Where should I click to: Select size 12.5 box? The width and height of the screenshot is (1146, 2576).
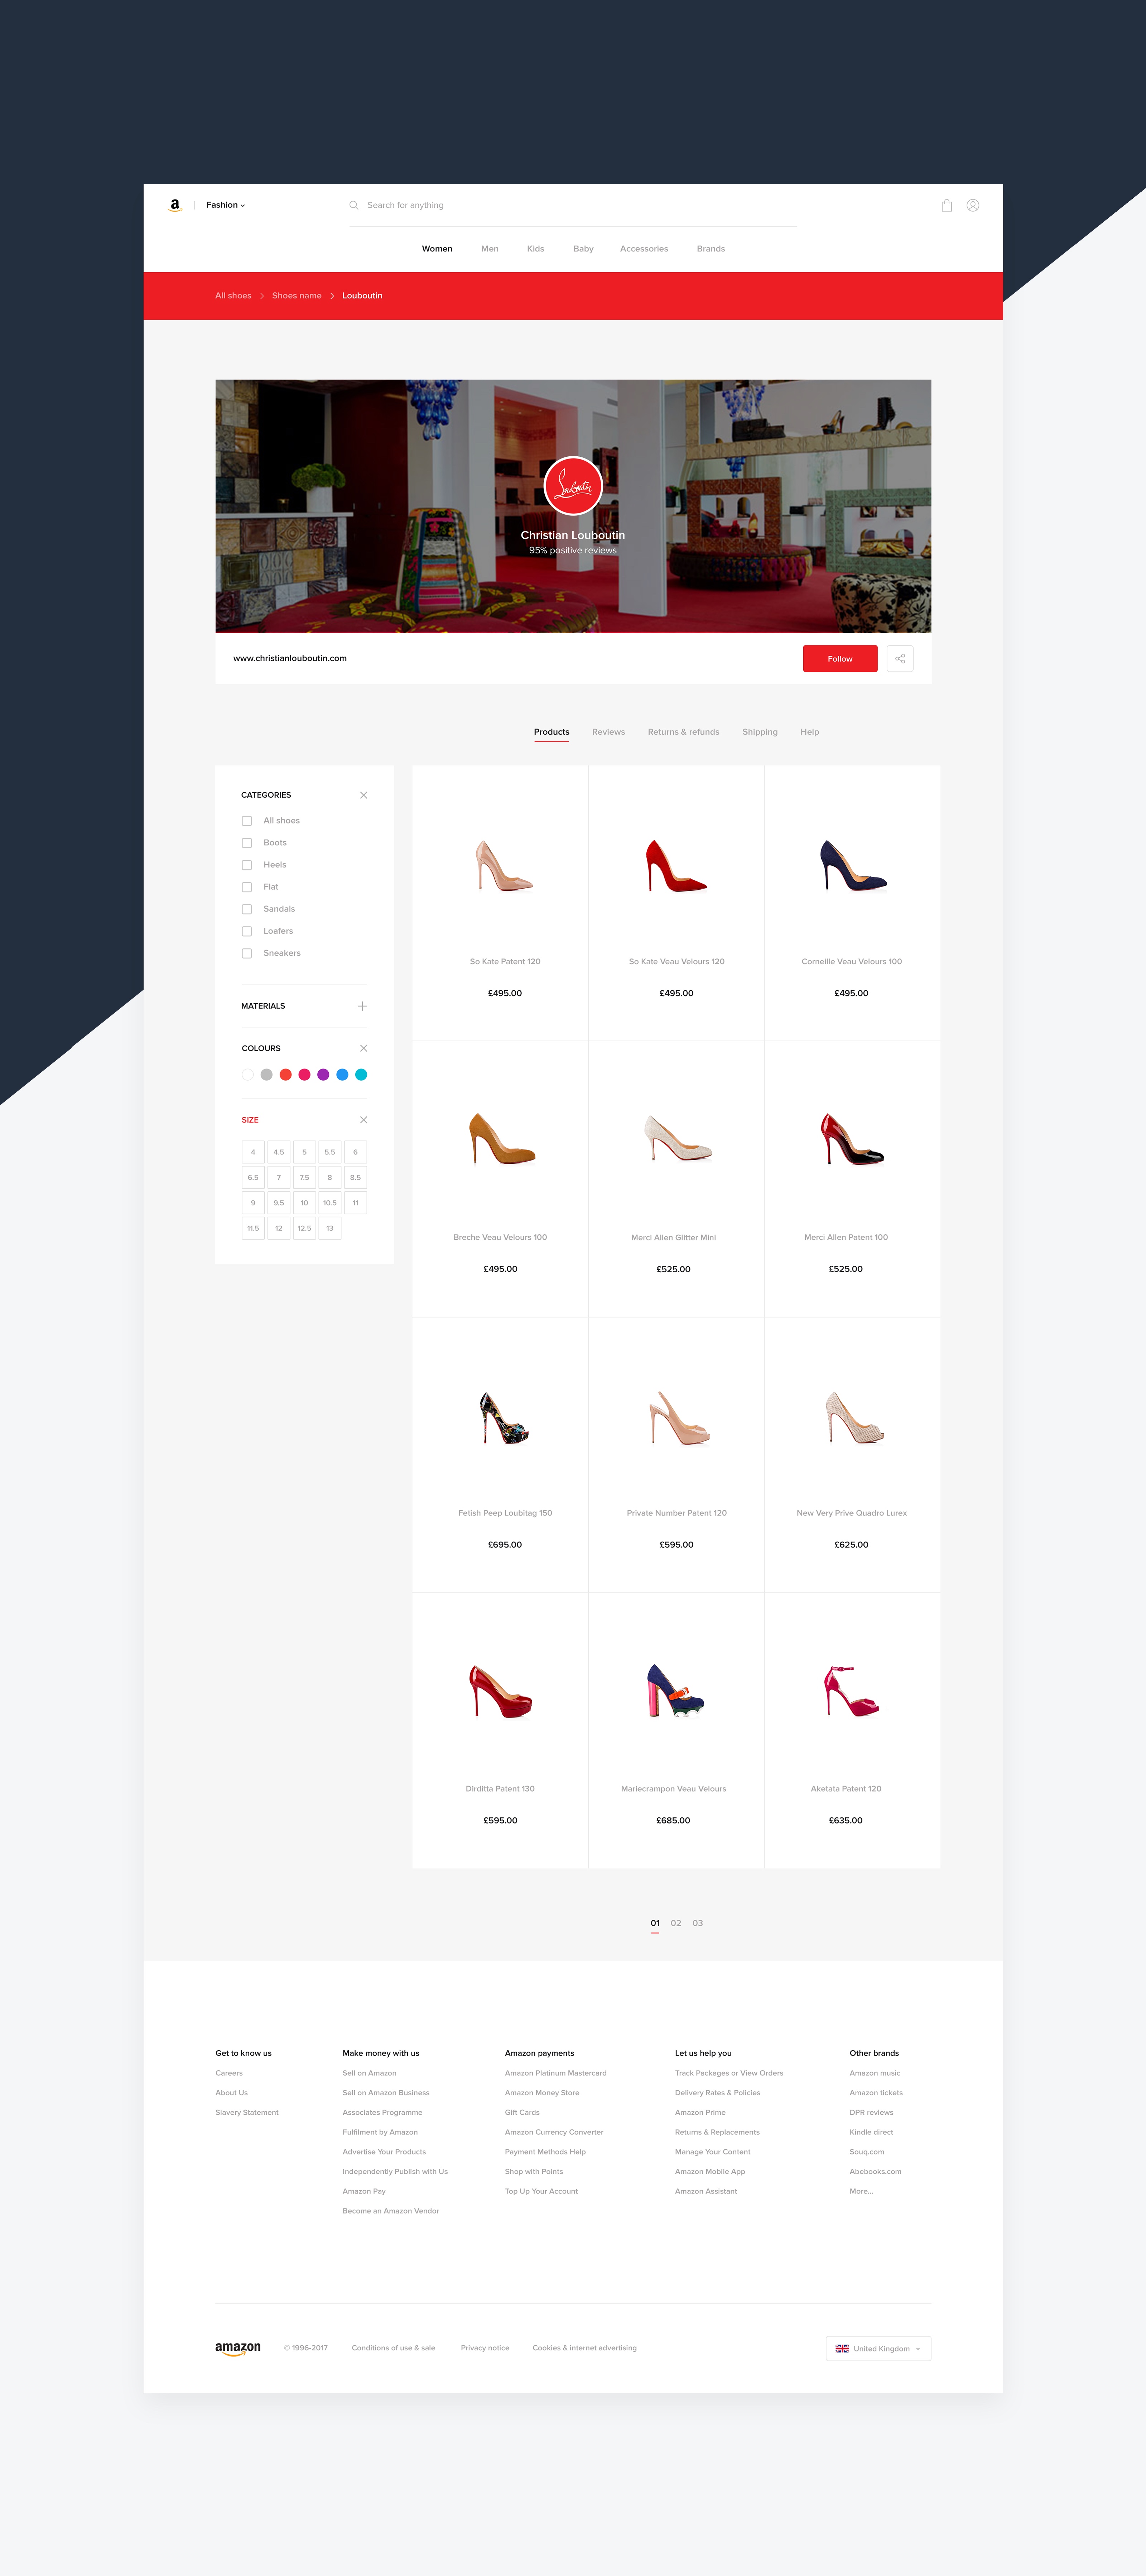pyautogui.click(x=304, y=1228)
